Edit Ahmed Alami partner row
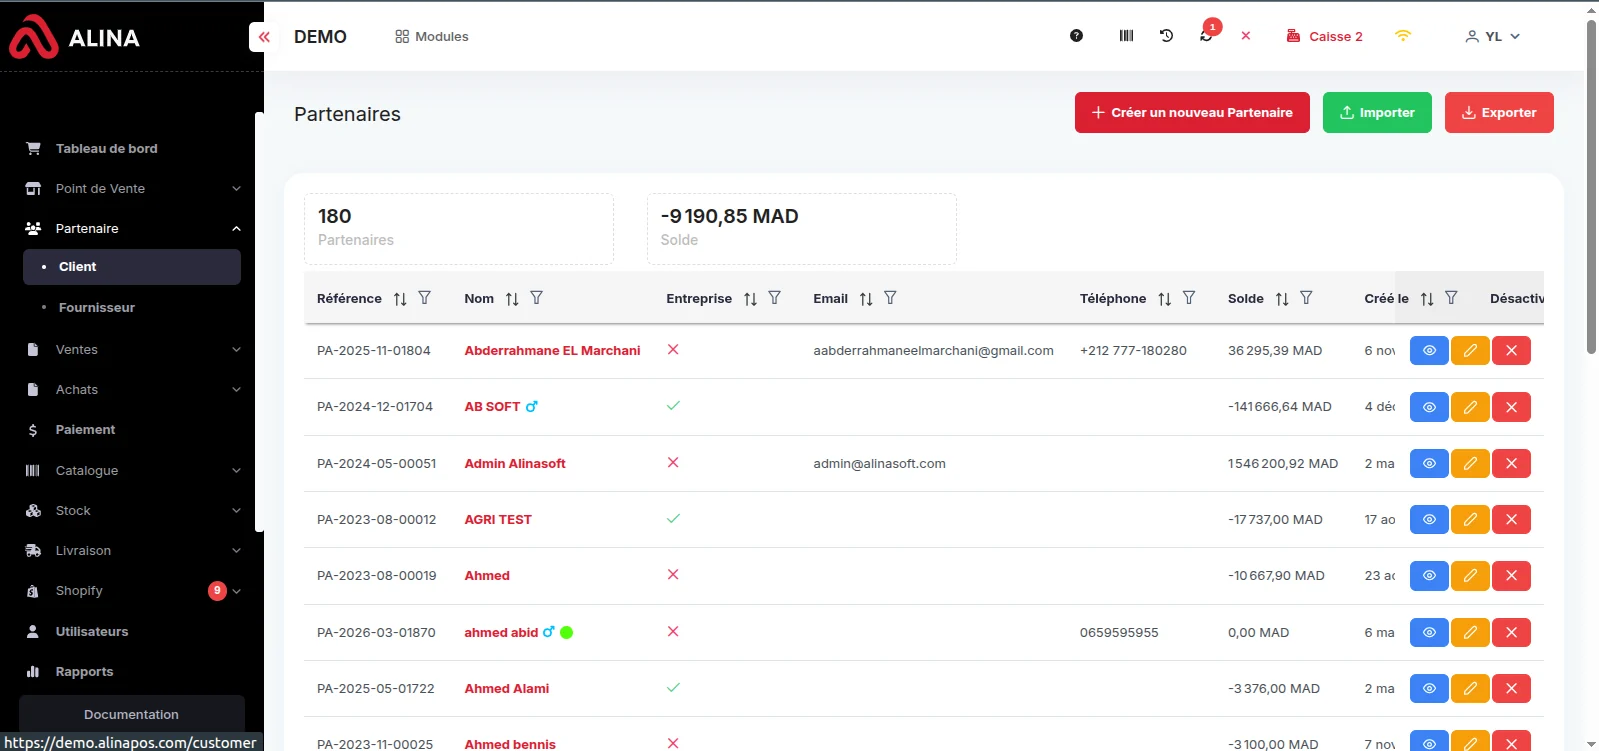The image size is (1599, 751). (x=1470, y=689)
